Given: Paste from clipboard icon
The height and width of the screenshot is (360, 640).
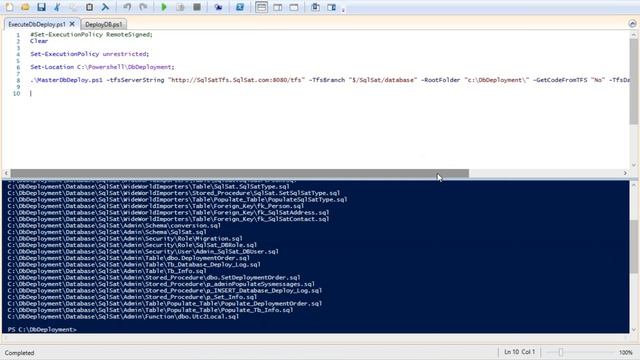Looking at the screenshot, I should click(x=89, y=7).
